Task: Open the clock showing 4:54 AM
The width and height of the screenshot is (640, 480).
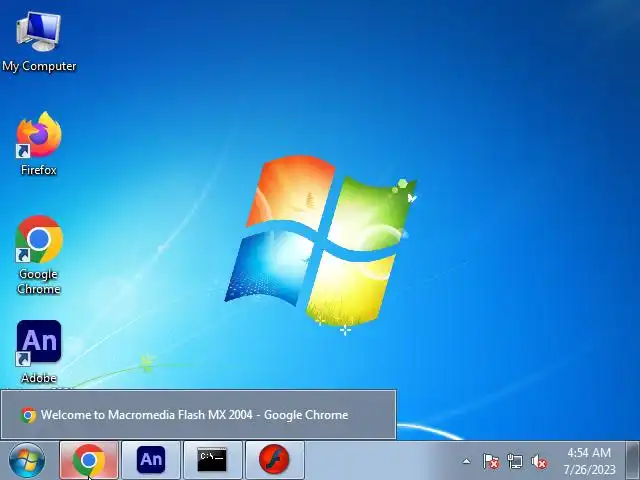Action: [x=589, y=453]
